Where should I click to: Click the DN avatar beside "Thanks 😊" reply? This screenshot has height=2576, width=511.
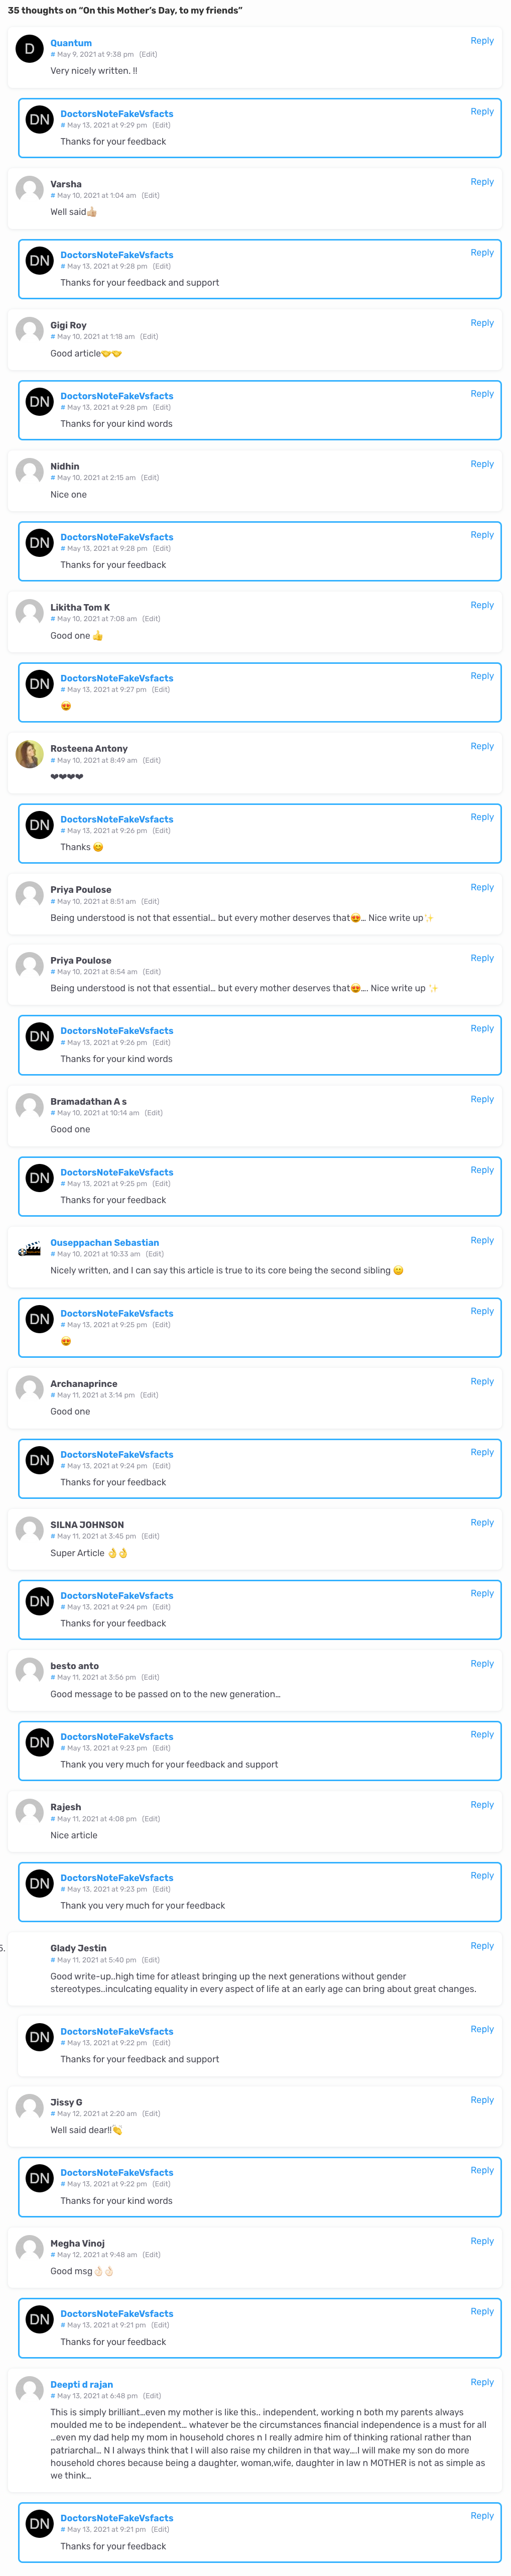point(39,825)
